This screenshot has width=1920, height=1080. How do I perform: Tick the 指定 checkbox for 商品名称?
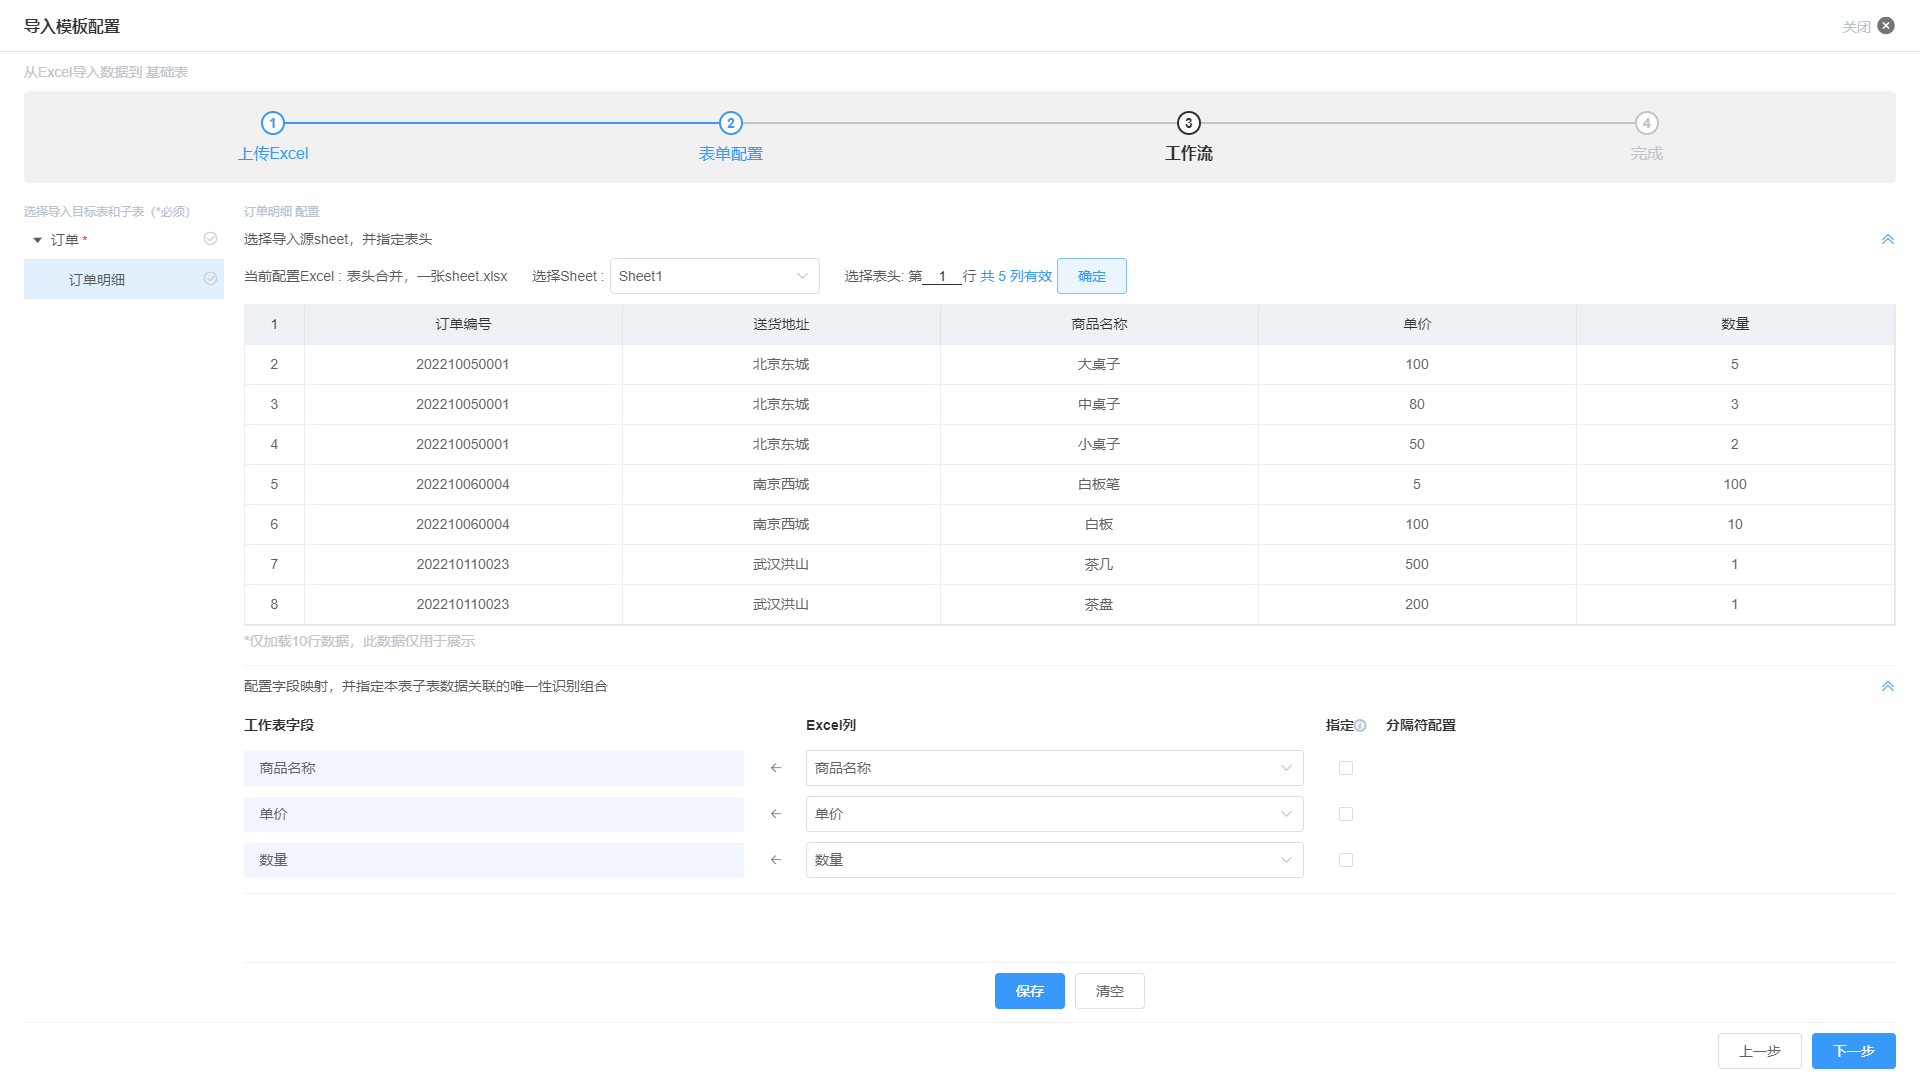1346,768
